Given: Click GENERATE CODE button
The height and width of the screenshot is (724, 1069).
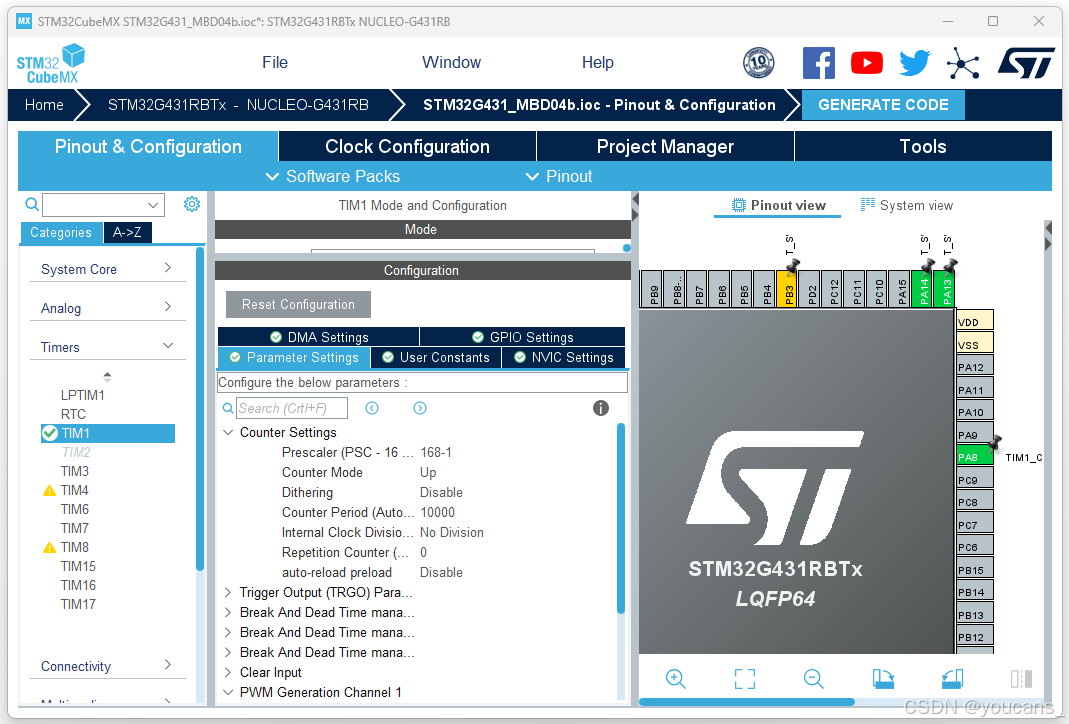Looking at the screenshot, I should click(883, 104).
